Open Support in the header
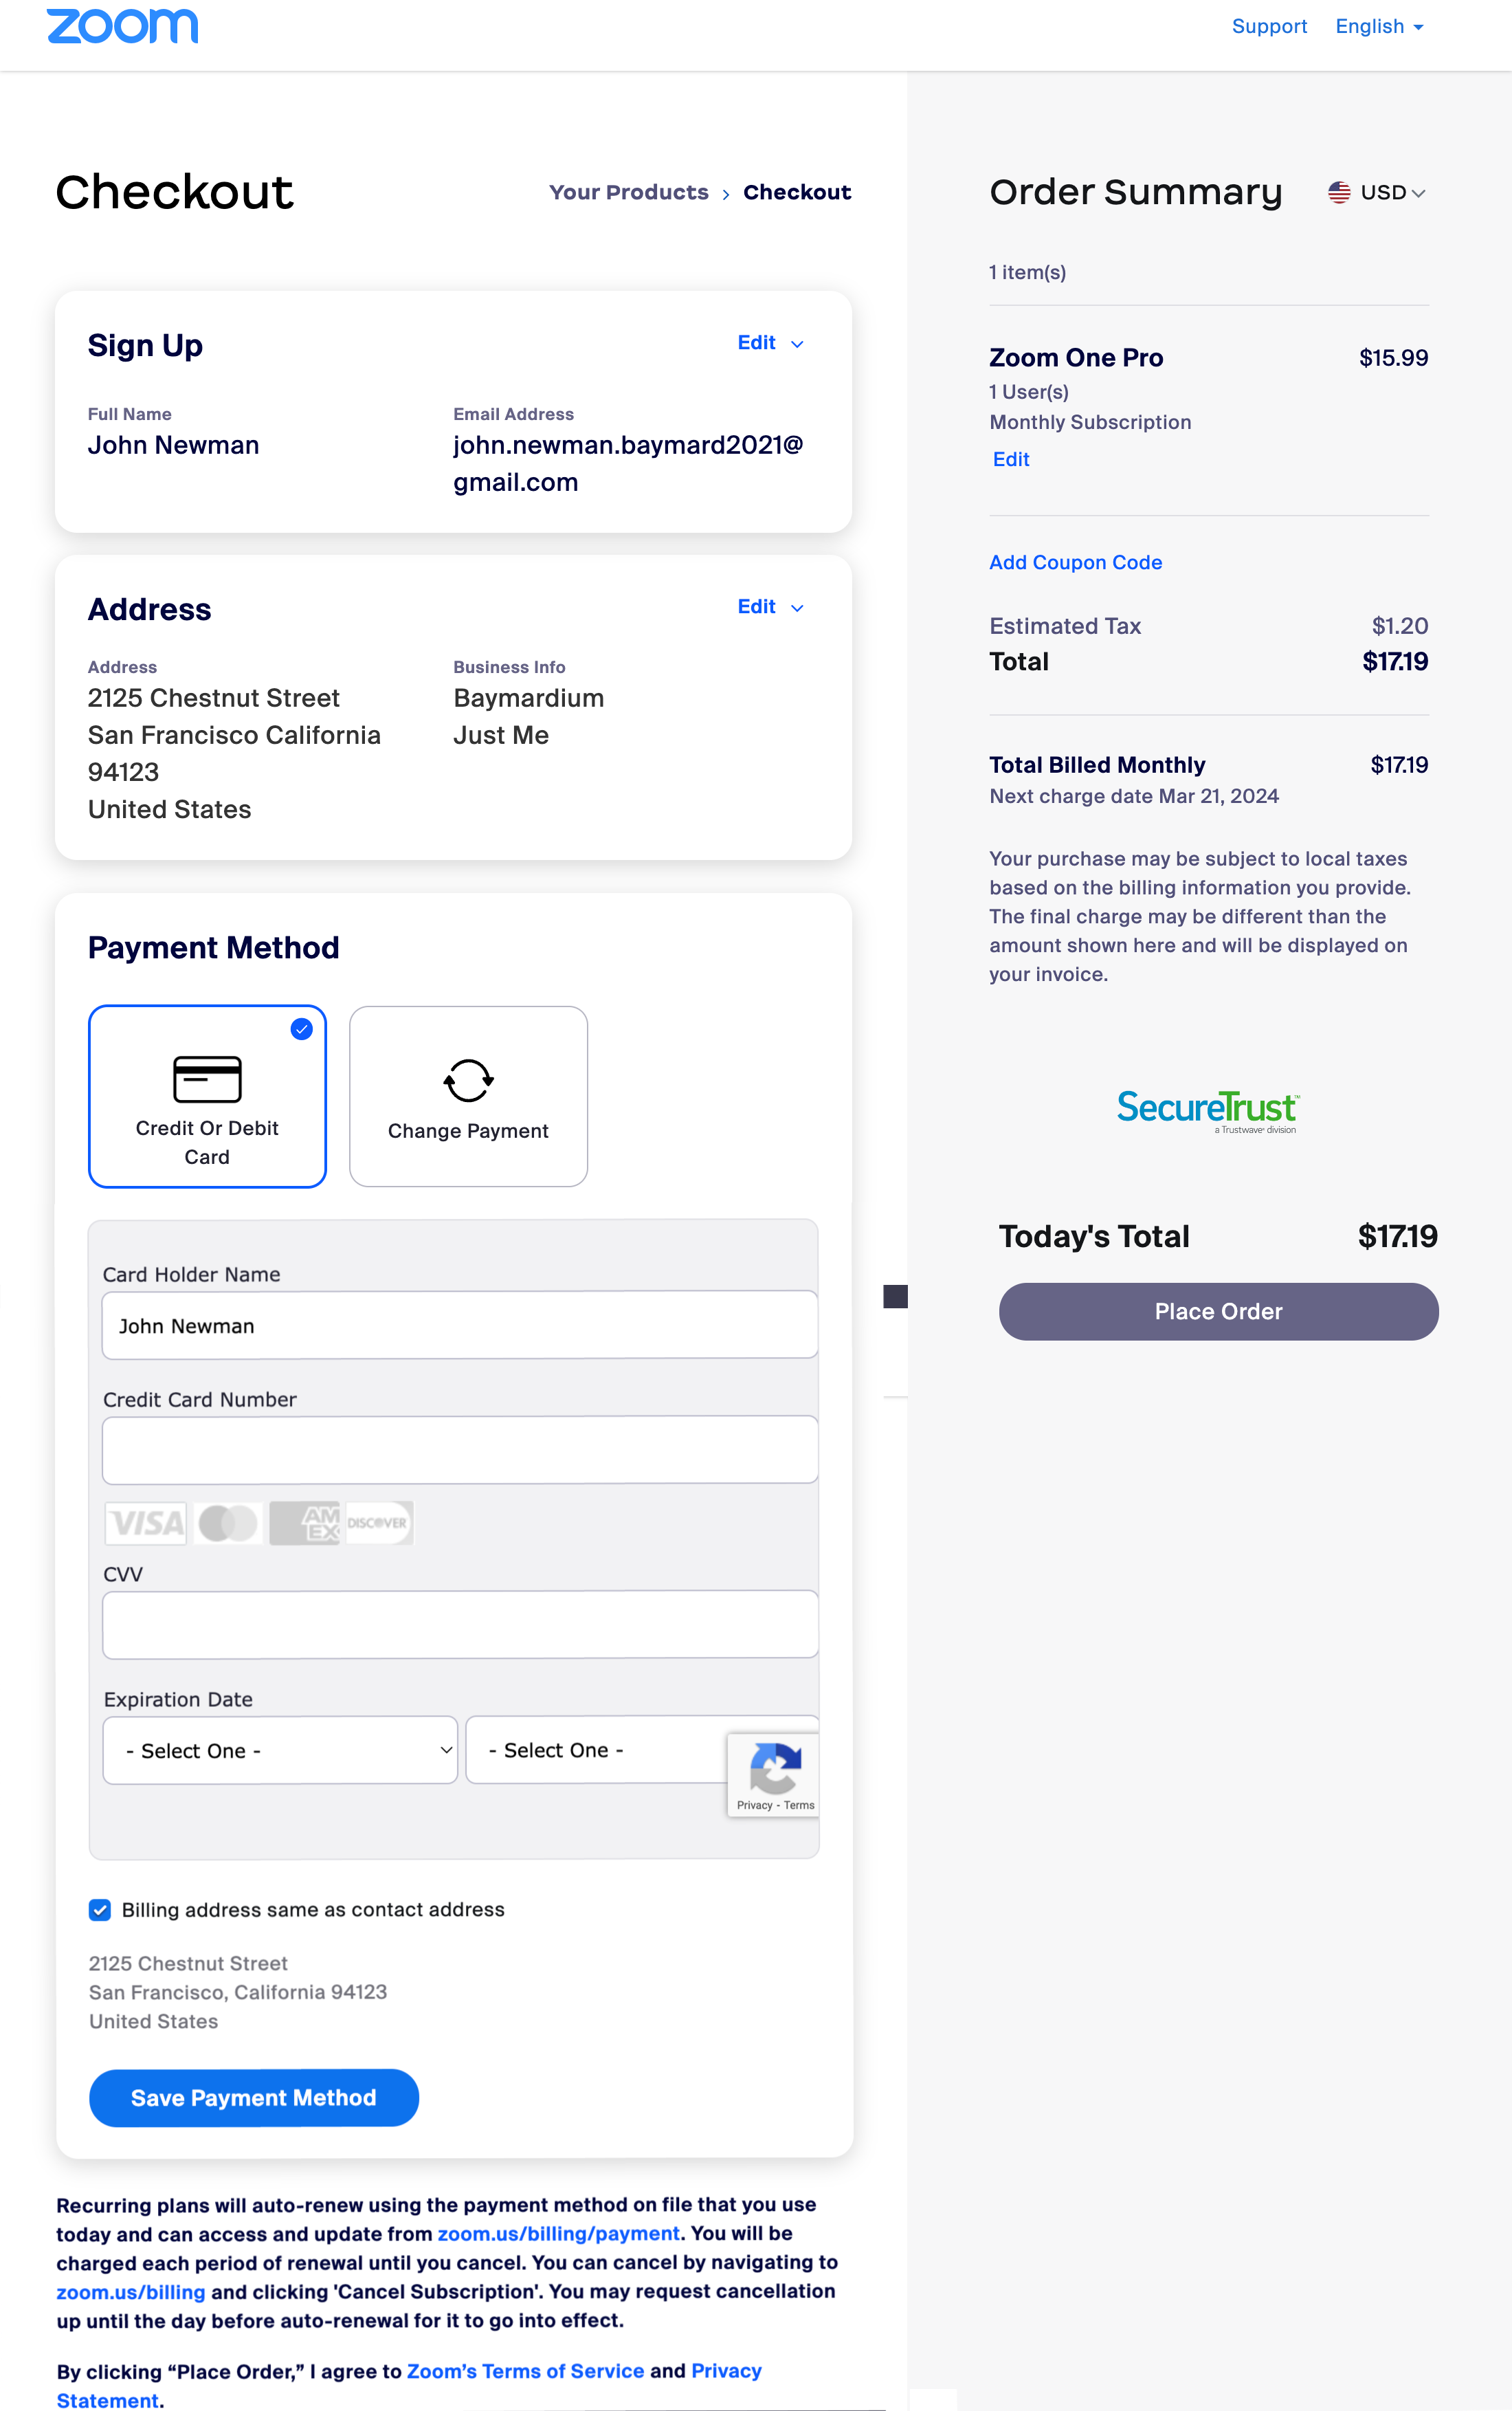Image resolution: width=1512 pixels, height=2411 pixels. [1268, 27]
